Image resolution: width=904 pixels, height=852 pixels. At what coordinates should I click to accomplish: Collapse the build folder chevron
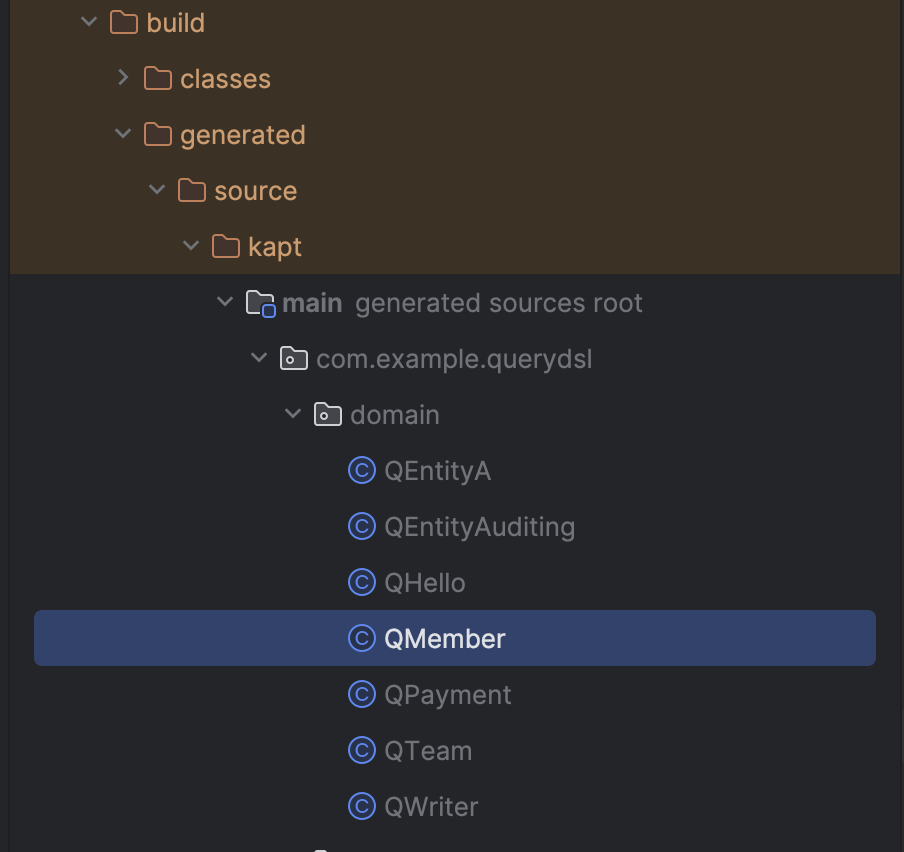click(x=89, y=22)
